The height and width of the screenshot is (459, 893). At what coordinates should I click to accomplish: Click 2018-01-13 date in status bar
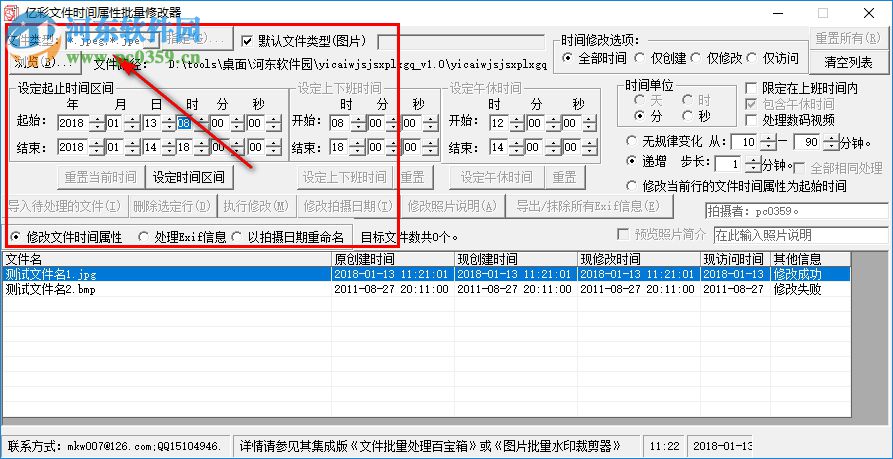pyautogui.click(x=722, y=445)
